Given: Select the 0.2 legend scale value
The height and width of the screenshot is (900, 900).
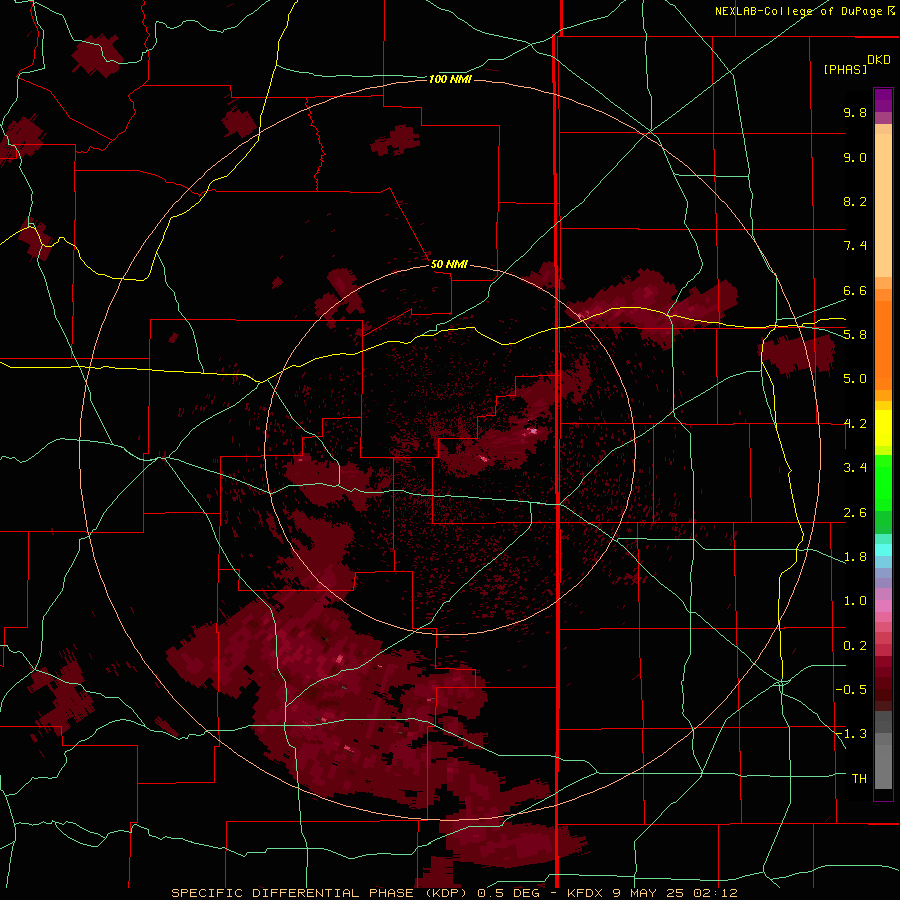Looking at the screenshot, I should [x=855, y=646].
